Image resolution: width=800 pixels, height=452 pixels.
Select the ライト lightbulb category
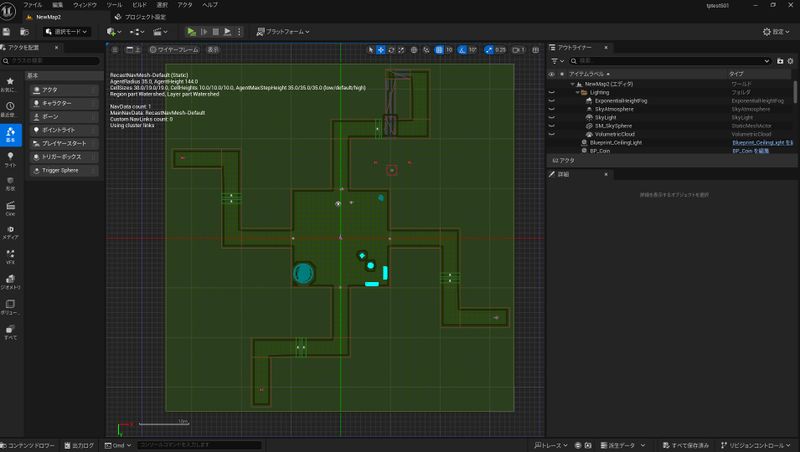(x=10, y=159)
